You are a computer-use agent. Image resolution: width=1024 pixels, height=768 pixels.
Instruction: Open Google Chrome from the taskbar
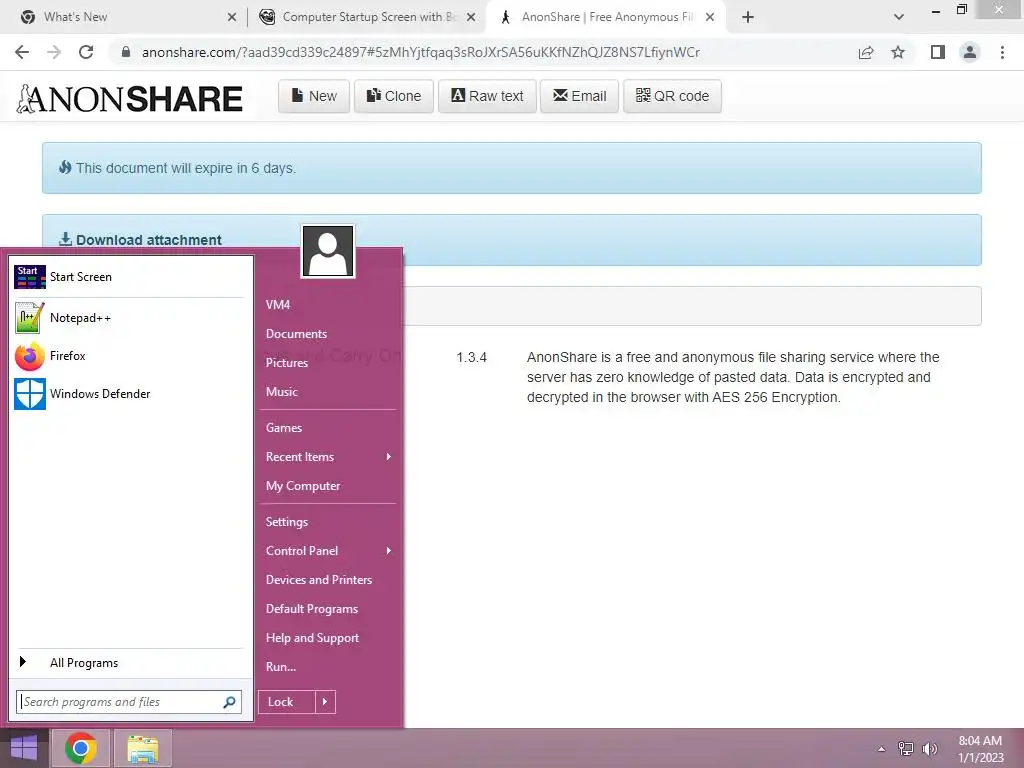click(81, 748)
